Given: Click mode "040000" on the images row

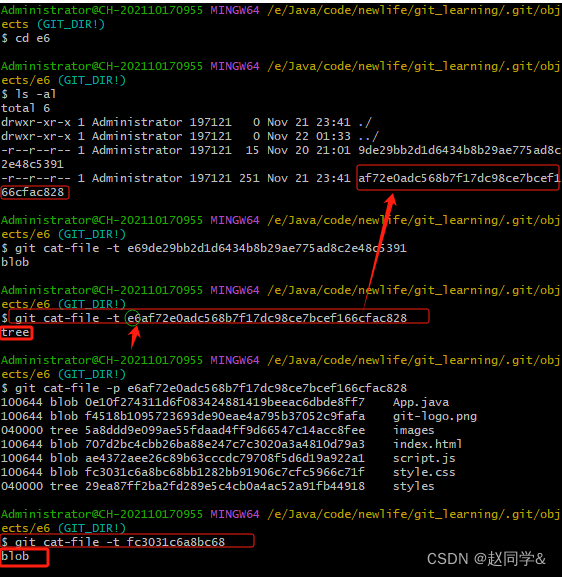Looking at the screenshot, I should point(22,430).
